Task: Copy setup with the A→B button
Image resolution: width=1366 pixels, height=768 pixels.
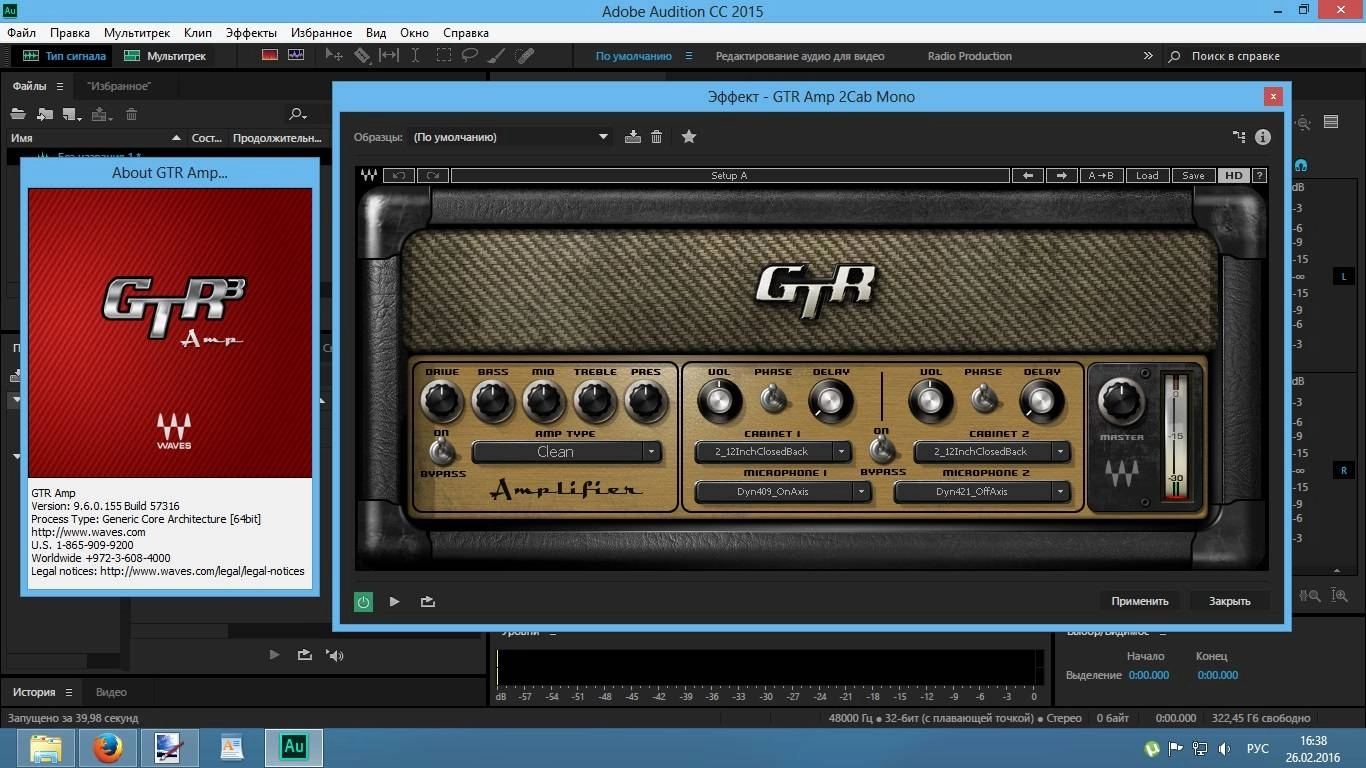Action: 1101,175
